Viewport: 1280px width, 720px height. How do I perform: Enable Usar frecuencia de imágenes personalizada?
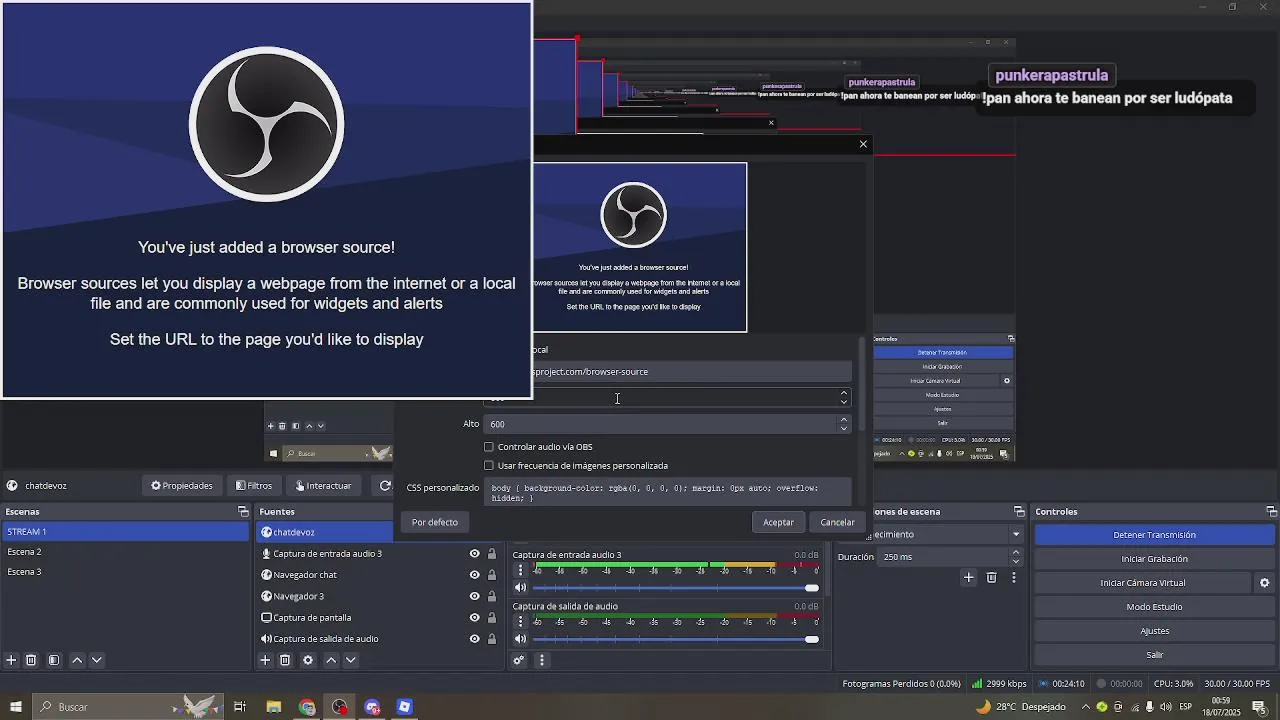pyautogui.click(x=489, y=466)
